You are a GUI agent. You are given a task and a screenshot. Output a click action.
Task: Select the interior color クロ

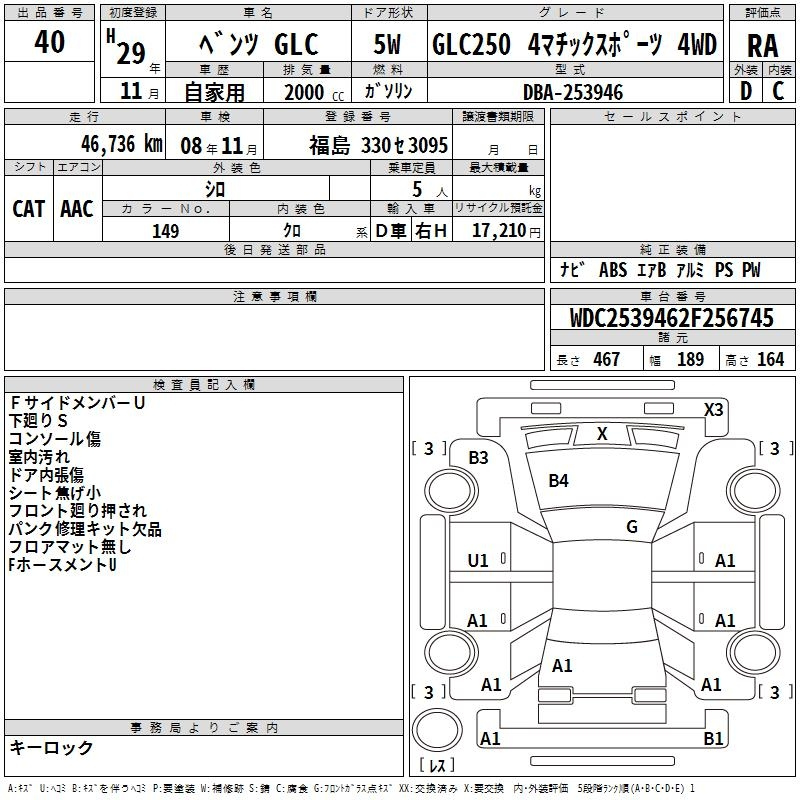(x=292, y=231)
